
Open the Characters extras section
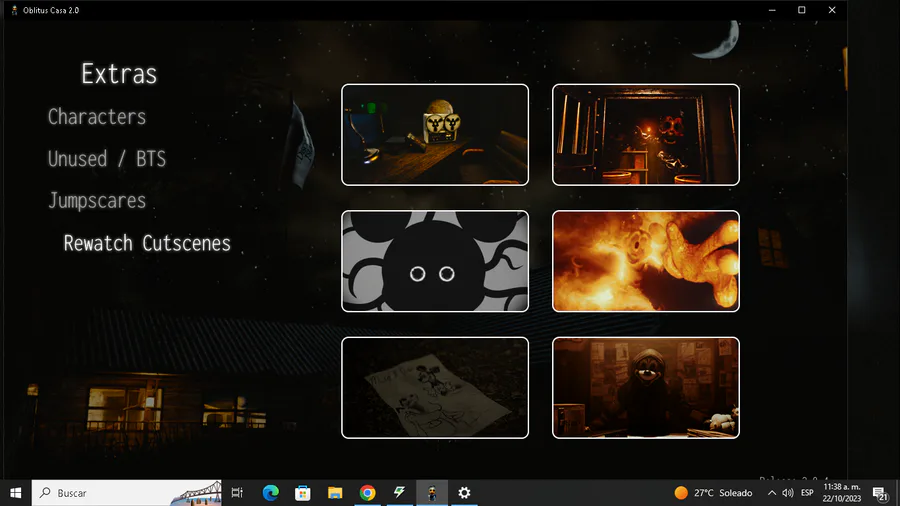(x=97, y=117)
